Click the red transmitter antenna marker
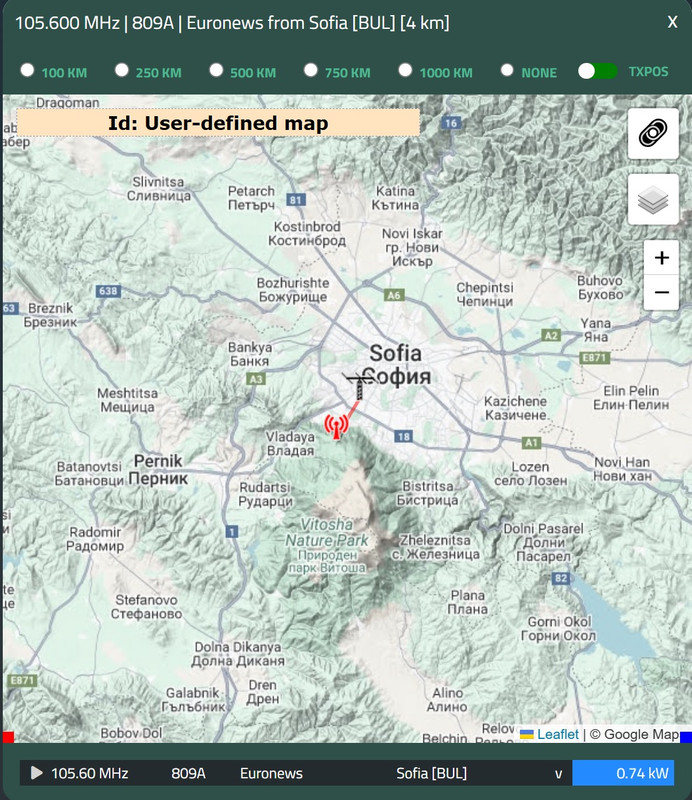 tap(336, 427)
